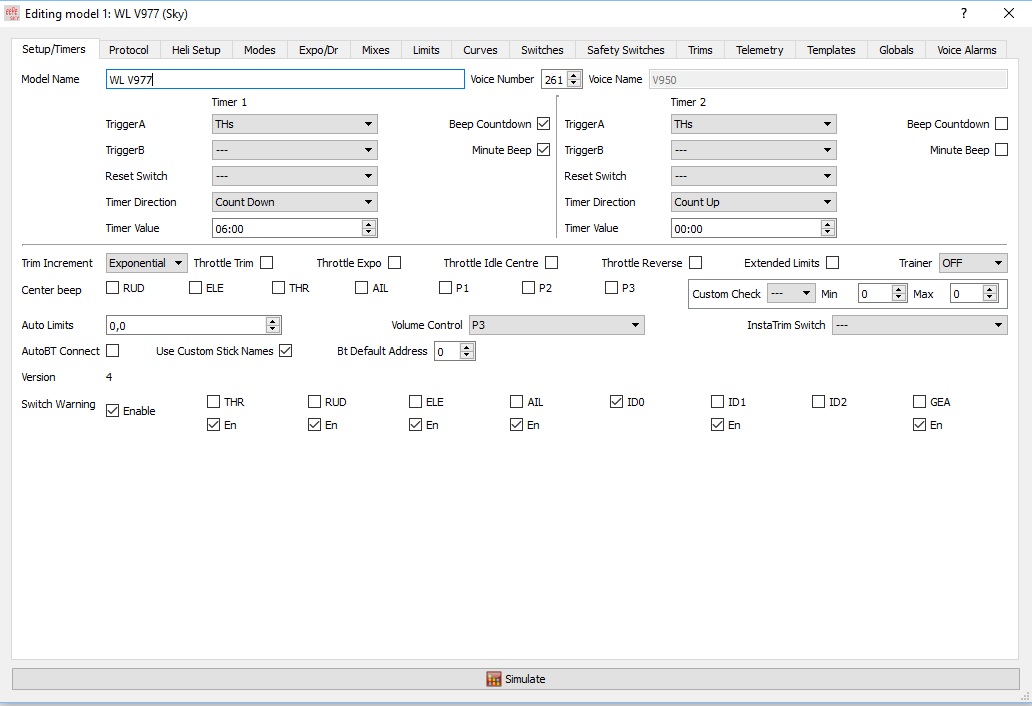Open Timer 2 TriggerB dropdown

[753, 150]
